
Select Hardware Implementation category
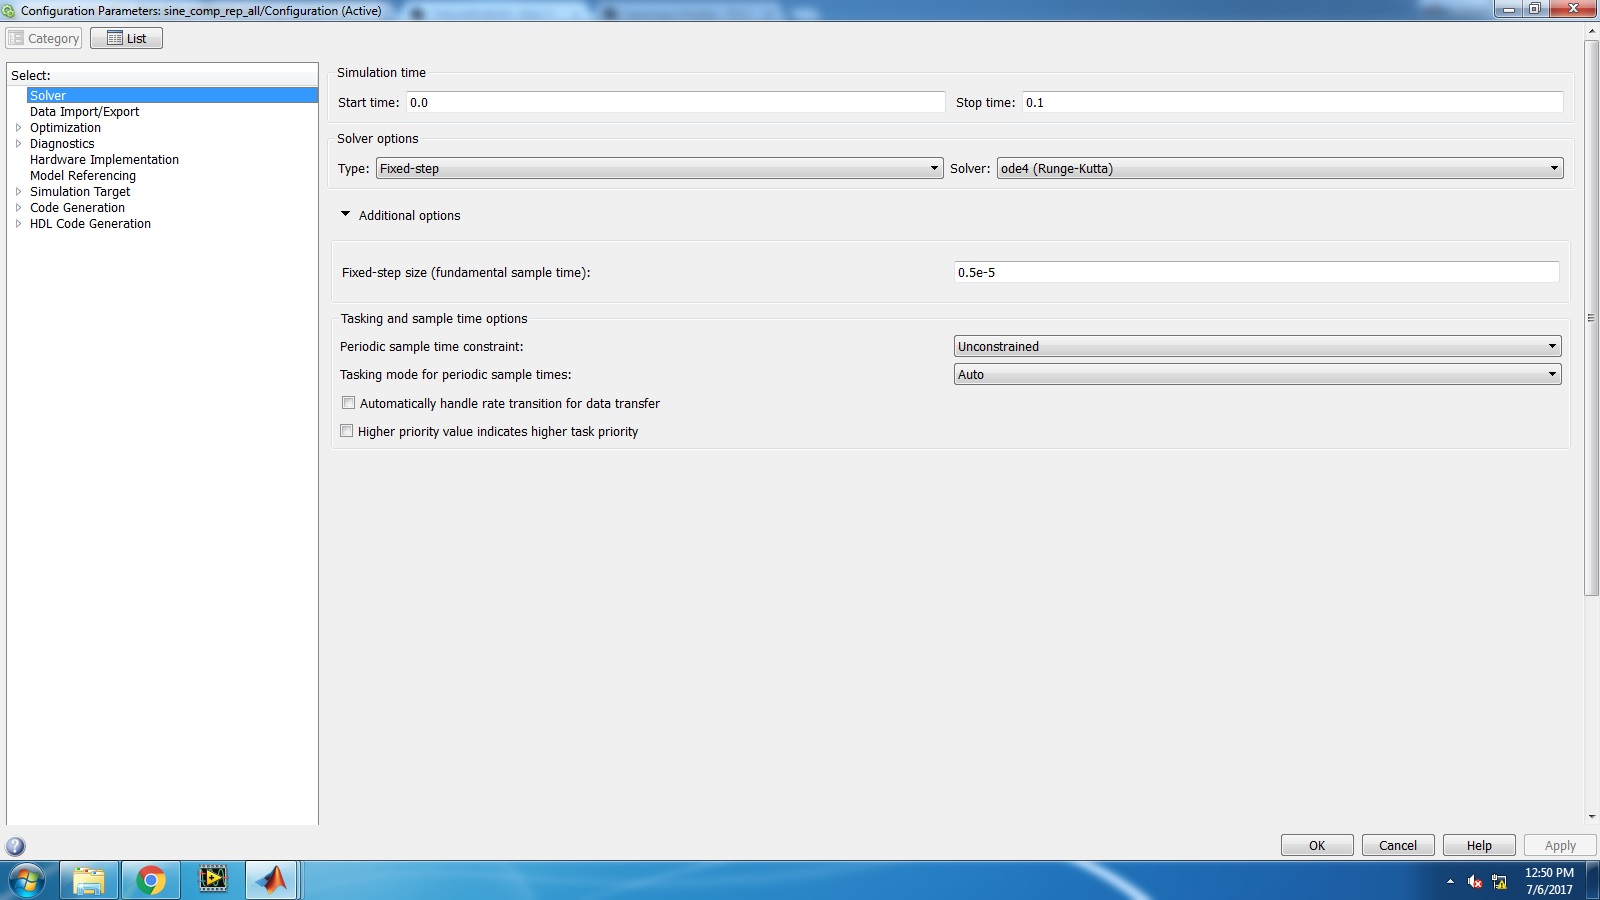[x=104, y=160]
